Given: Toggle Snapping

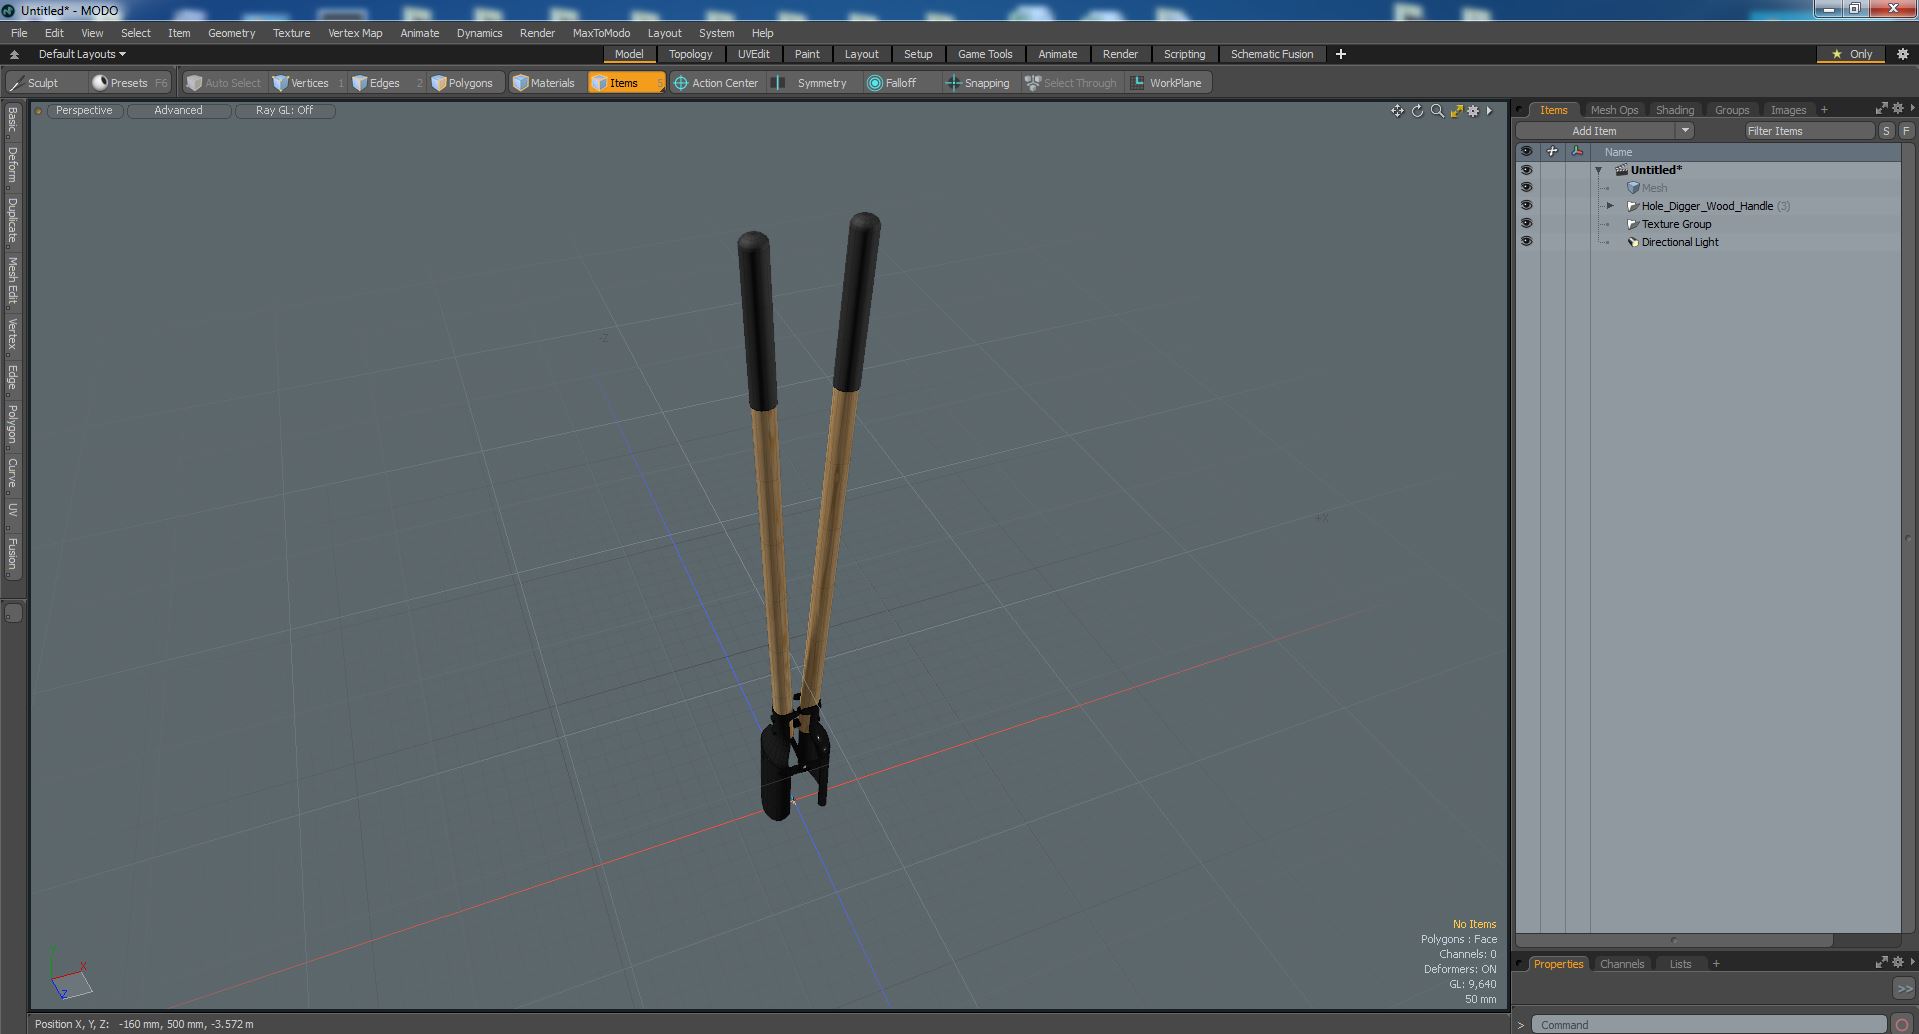Looking at the screenshot, I should click(x=979, y=83).
